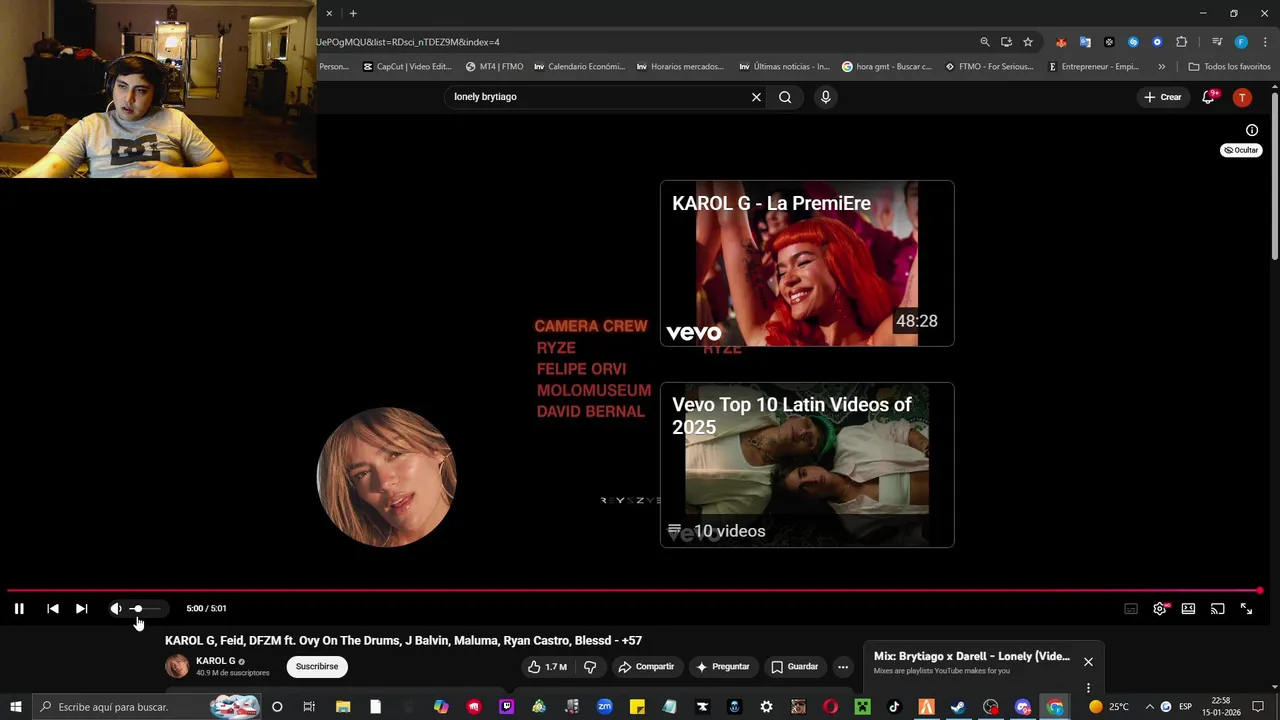This screenshot has width=1280, height=720.
Task: Open YouTube notifications bell
Action: point(1209,97)
